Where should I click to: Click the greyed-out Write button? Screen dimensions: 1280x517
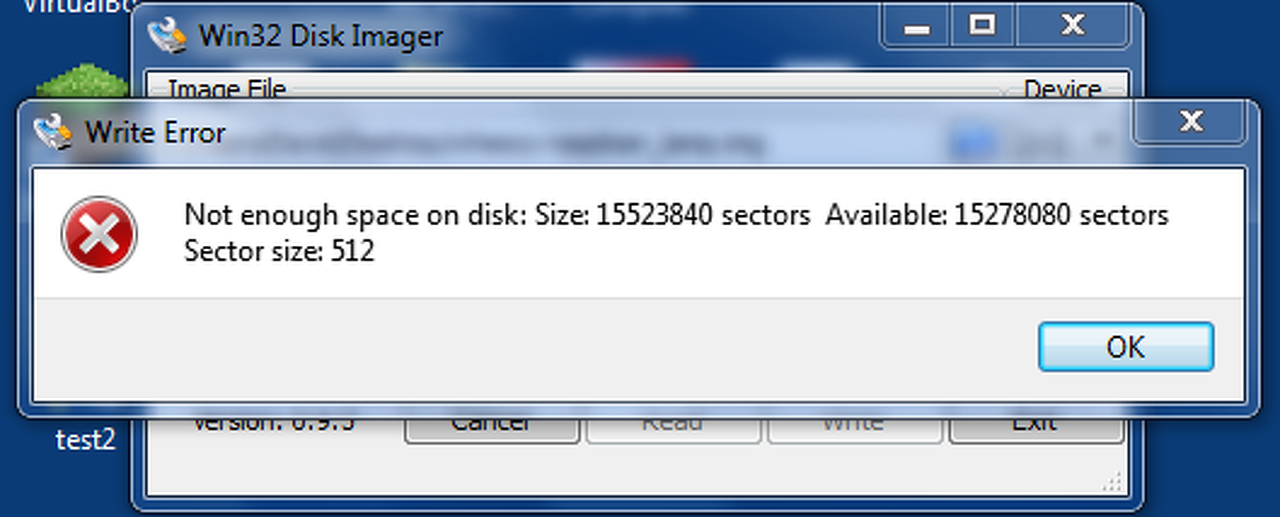[x=853, y=425]
